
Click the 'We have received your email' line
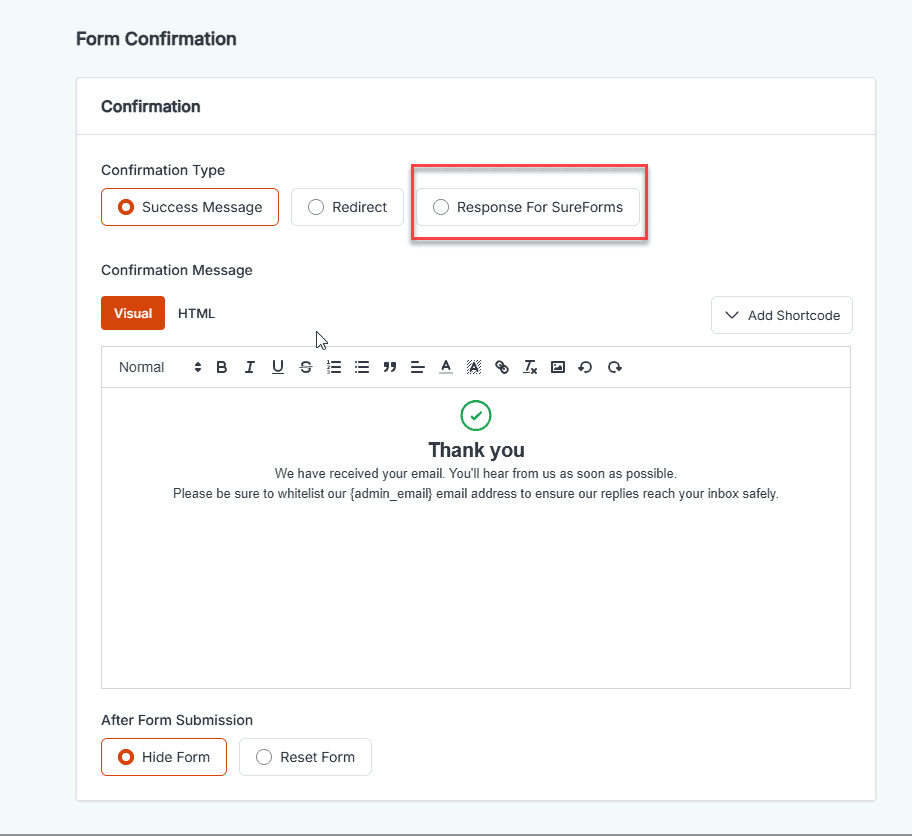pyautogui.click(x=476, y=474)
